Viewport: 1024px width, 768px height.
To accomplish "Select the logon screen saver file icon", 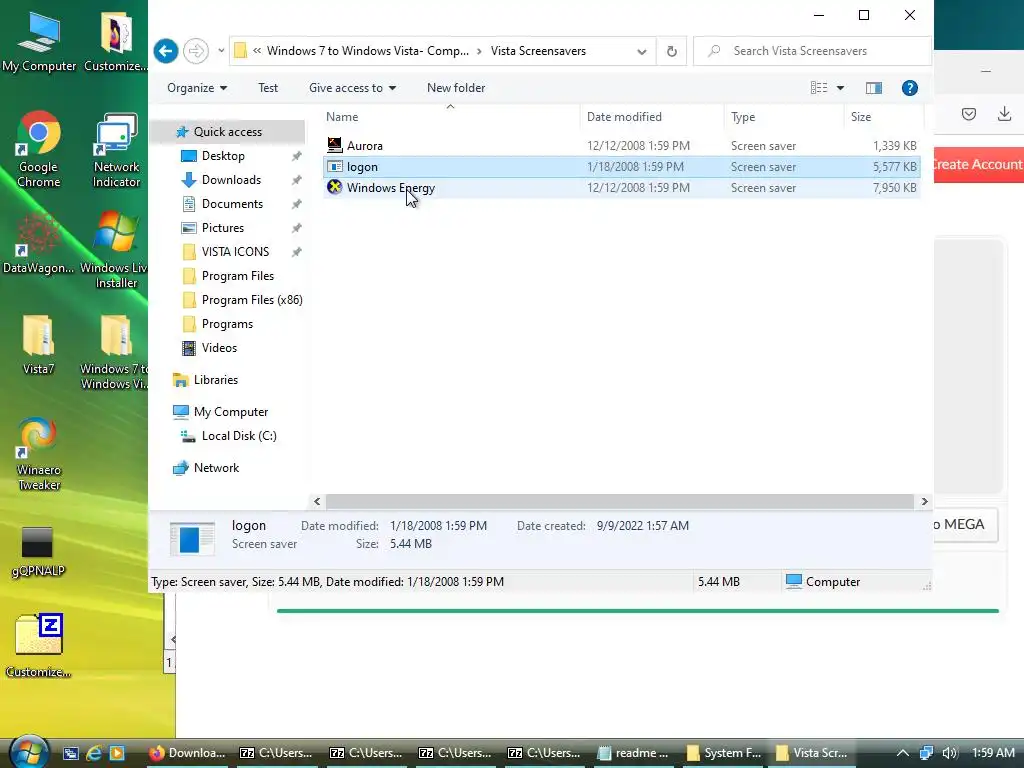I will click(334, 167).
